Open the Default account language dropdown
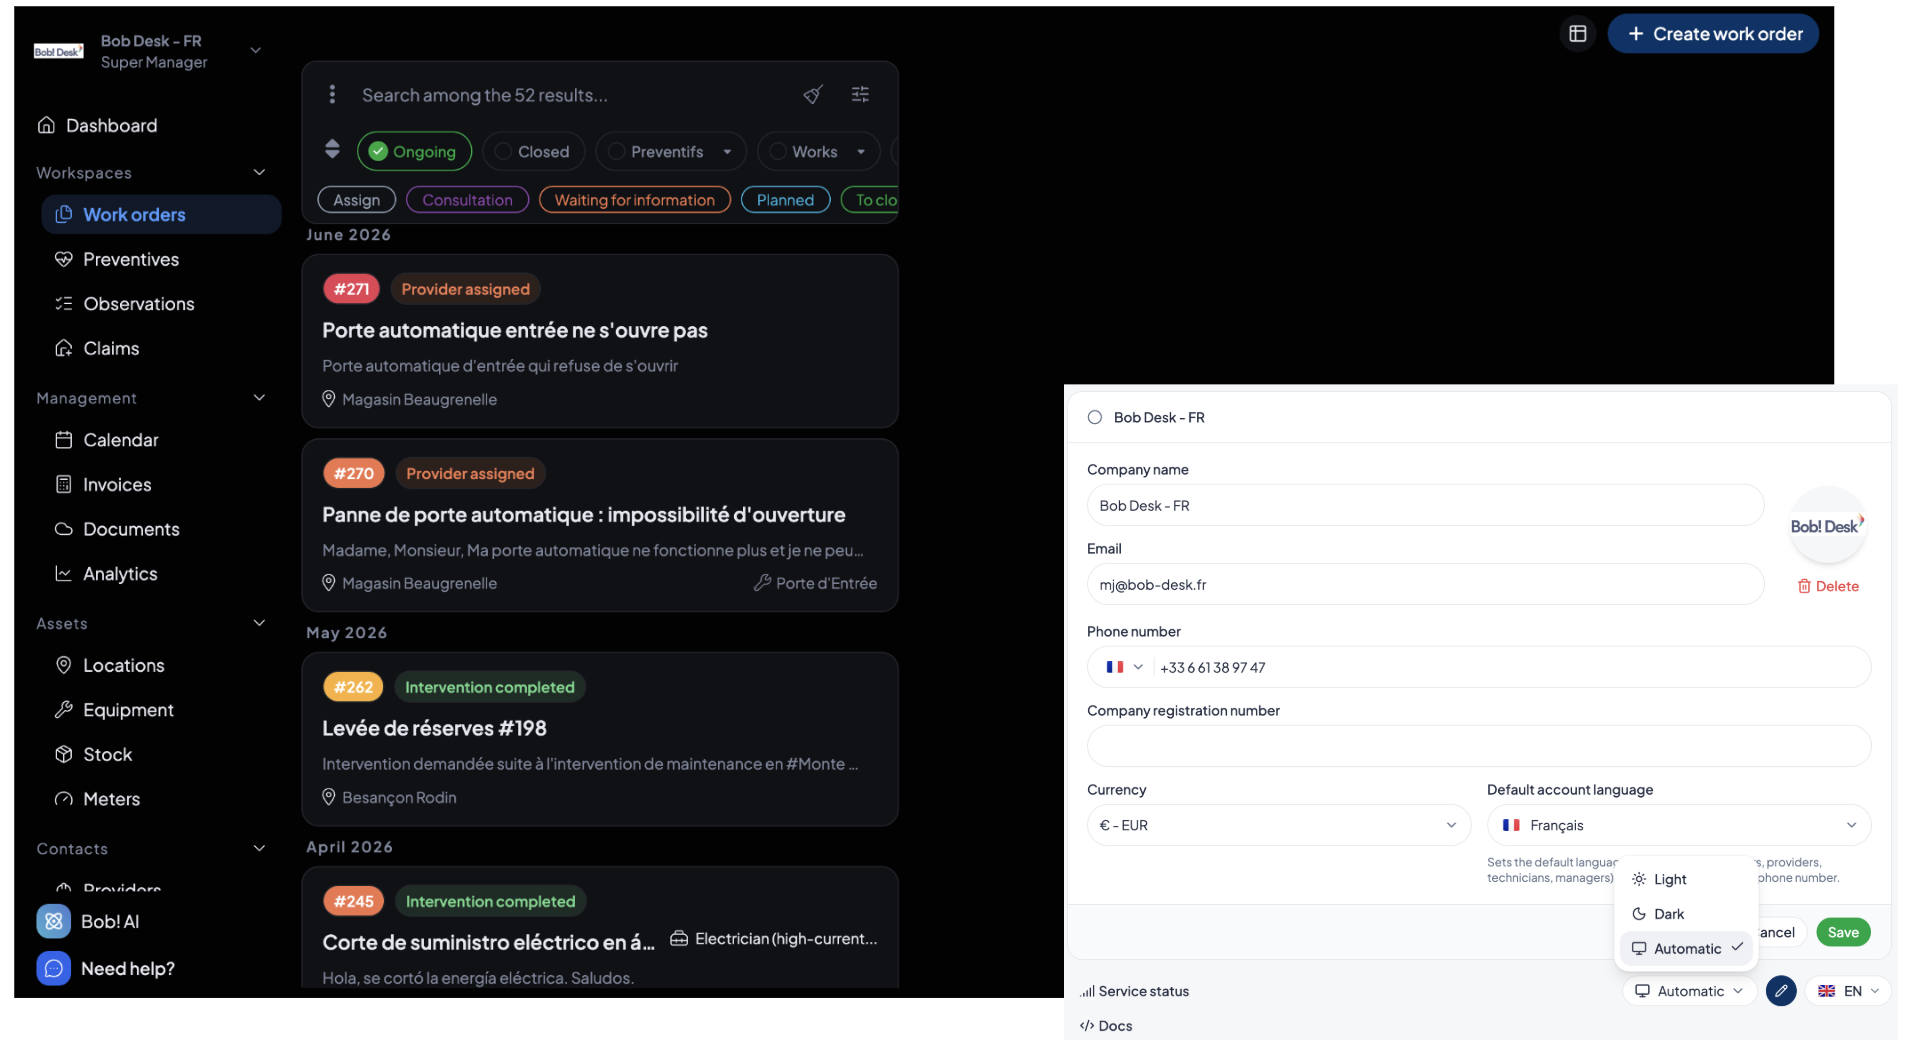Viewport: 1916px width, 1056px height. (x=1678, y=826)
